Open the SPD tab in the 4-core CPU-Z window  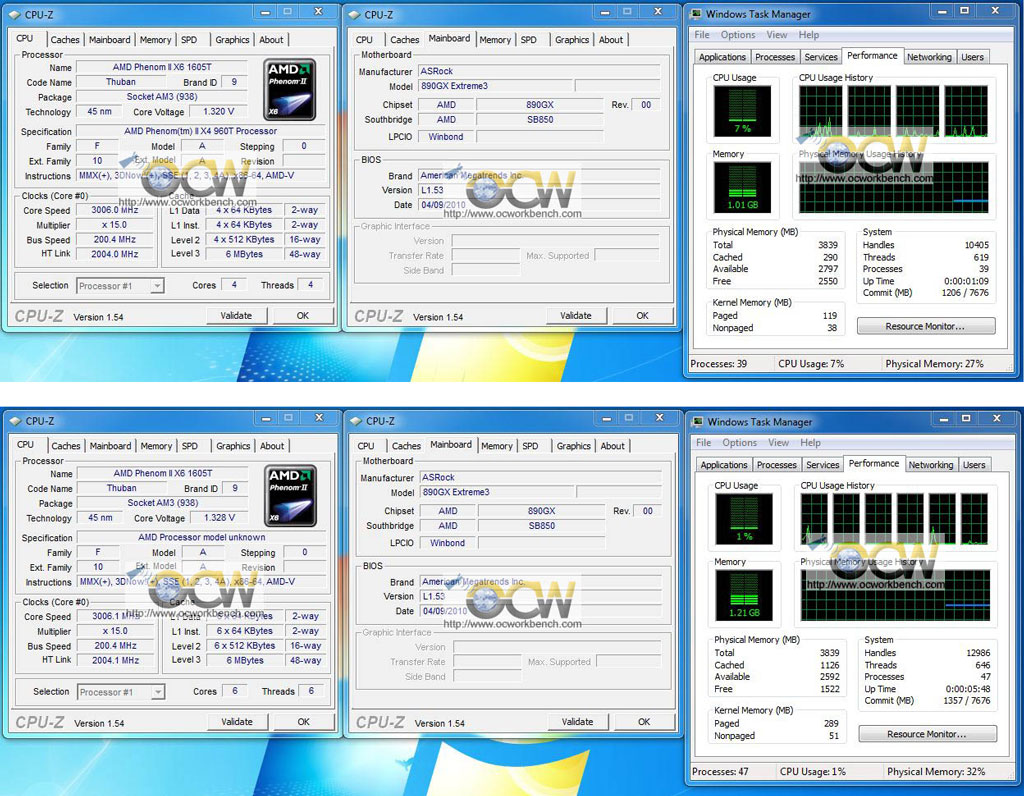pyautogui.click(x=189, y=40)
